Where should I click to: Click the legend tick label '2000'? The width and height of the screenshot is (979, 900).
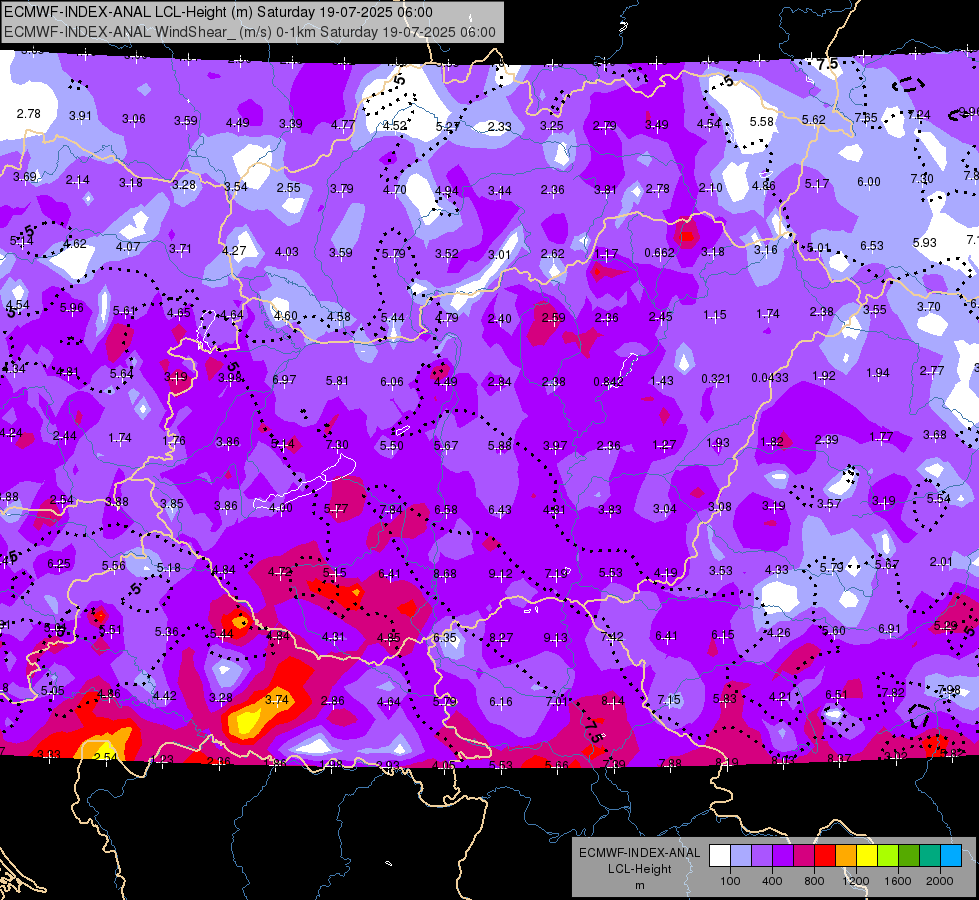tap(940, 881)
